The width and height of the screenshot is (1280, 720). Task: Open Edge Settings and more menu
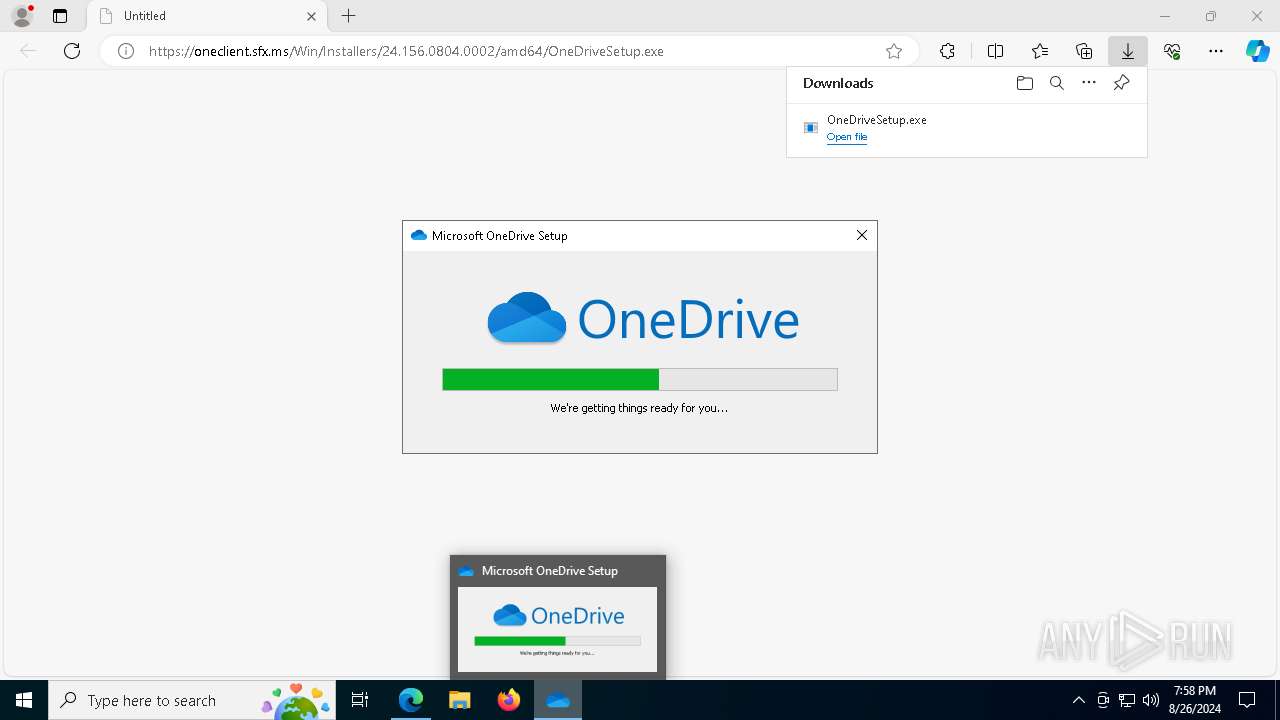(1216, 51)
